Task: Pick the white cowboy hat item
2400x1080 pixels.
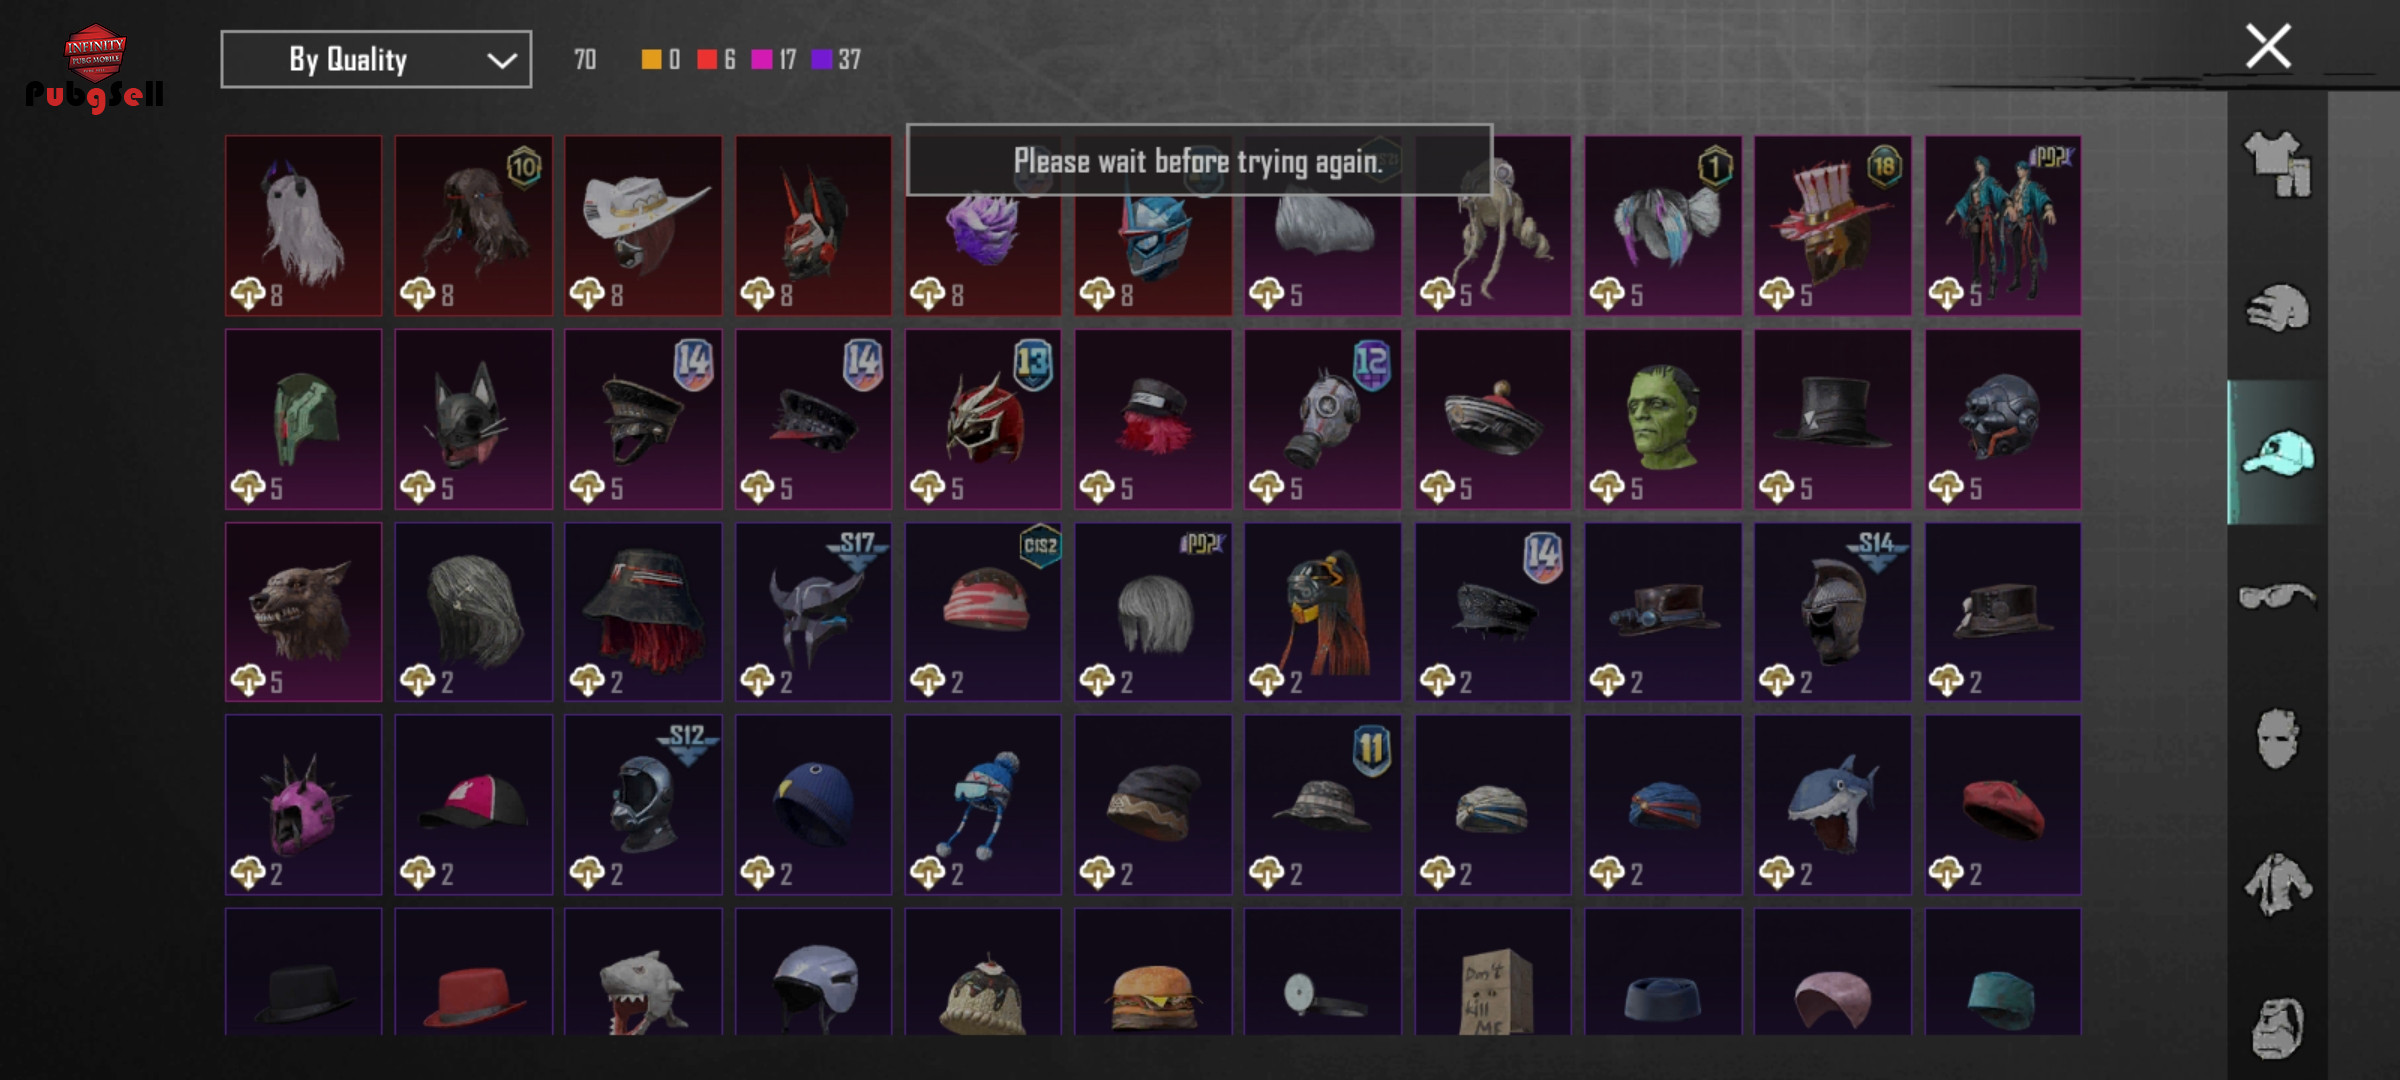Action: [x=643, y=226]
